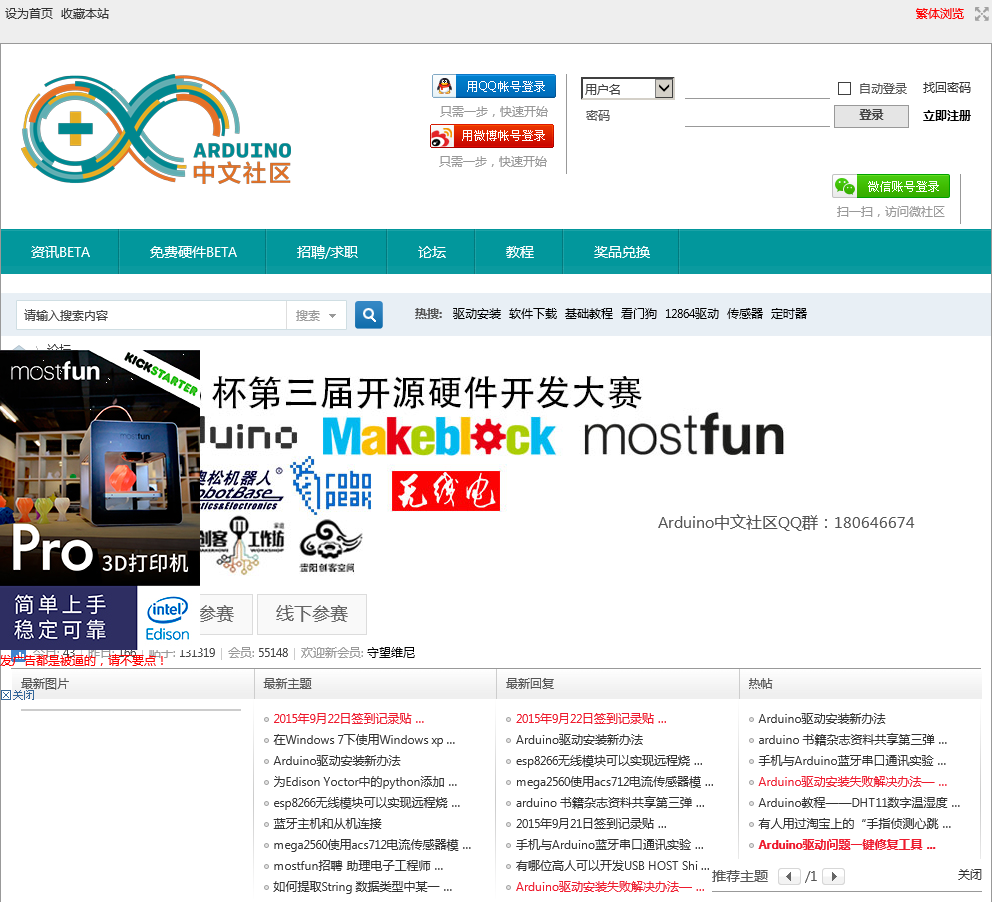This screenshot has height=902, width=992.
Task: Click the 贵阳创客空间 dragon logo
Action: 330,547
